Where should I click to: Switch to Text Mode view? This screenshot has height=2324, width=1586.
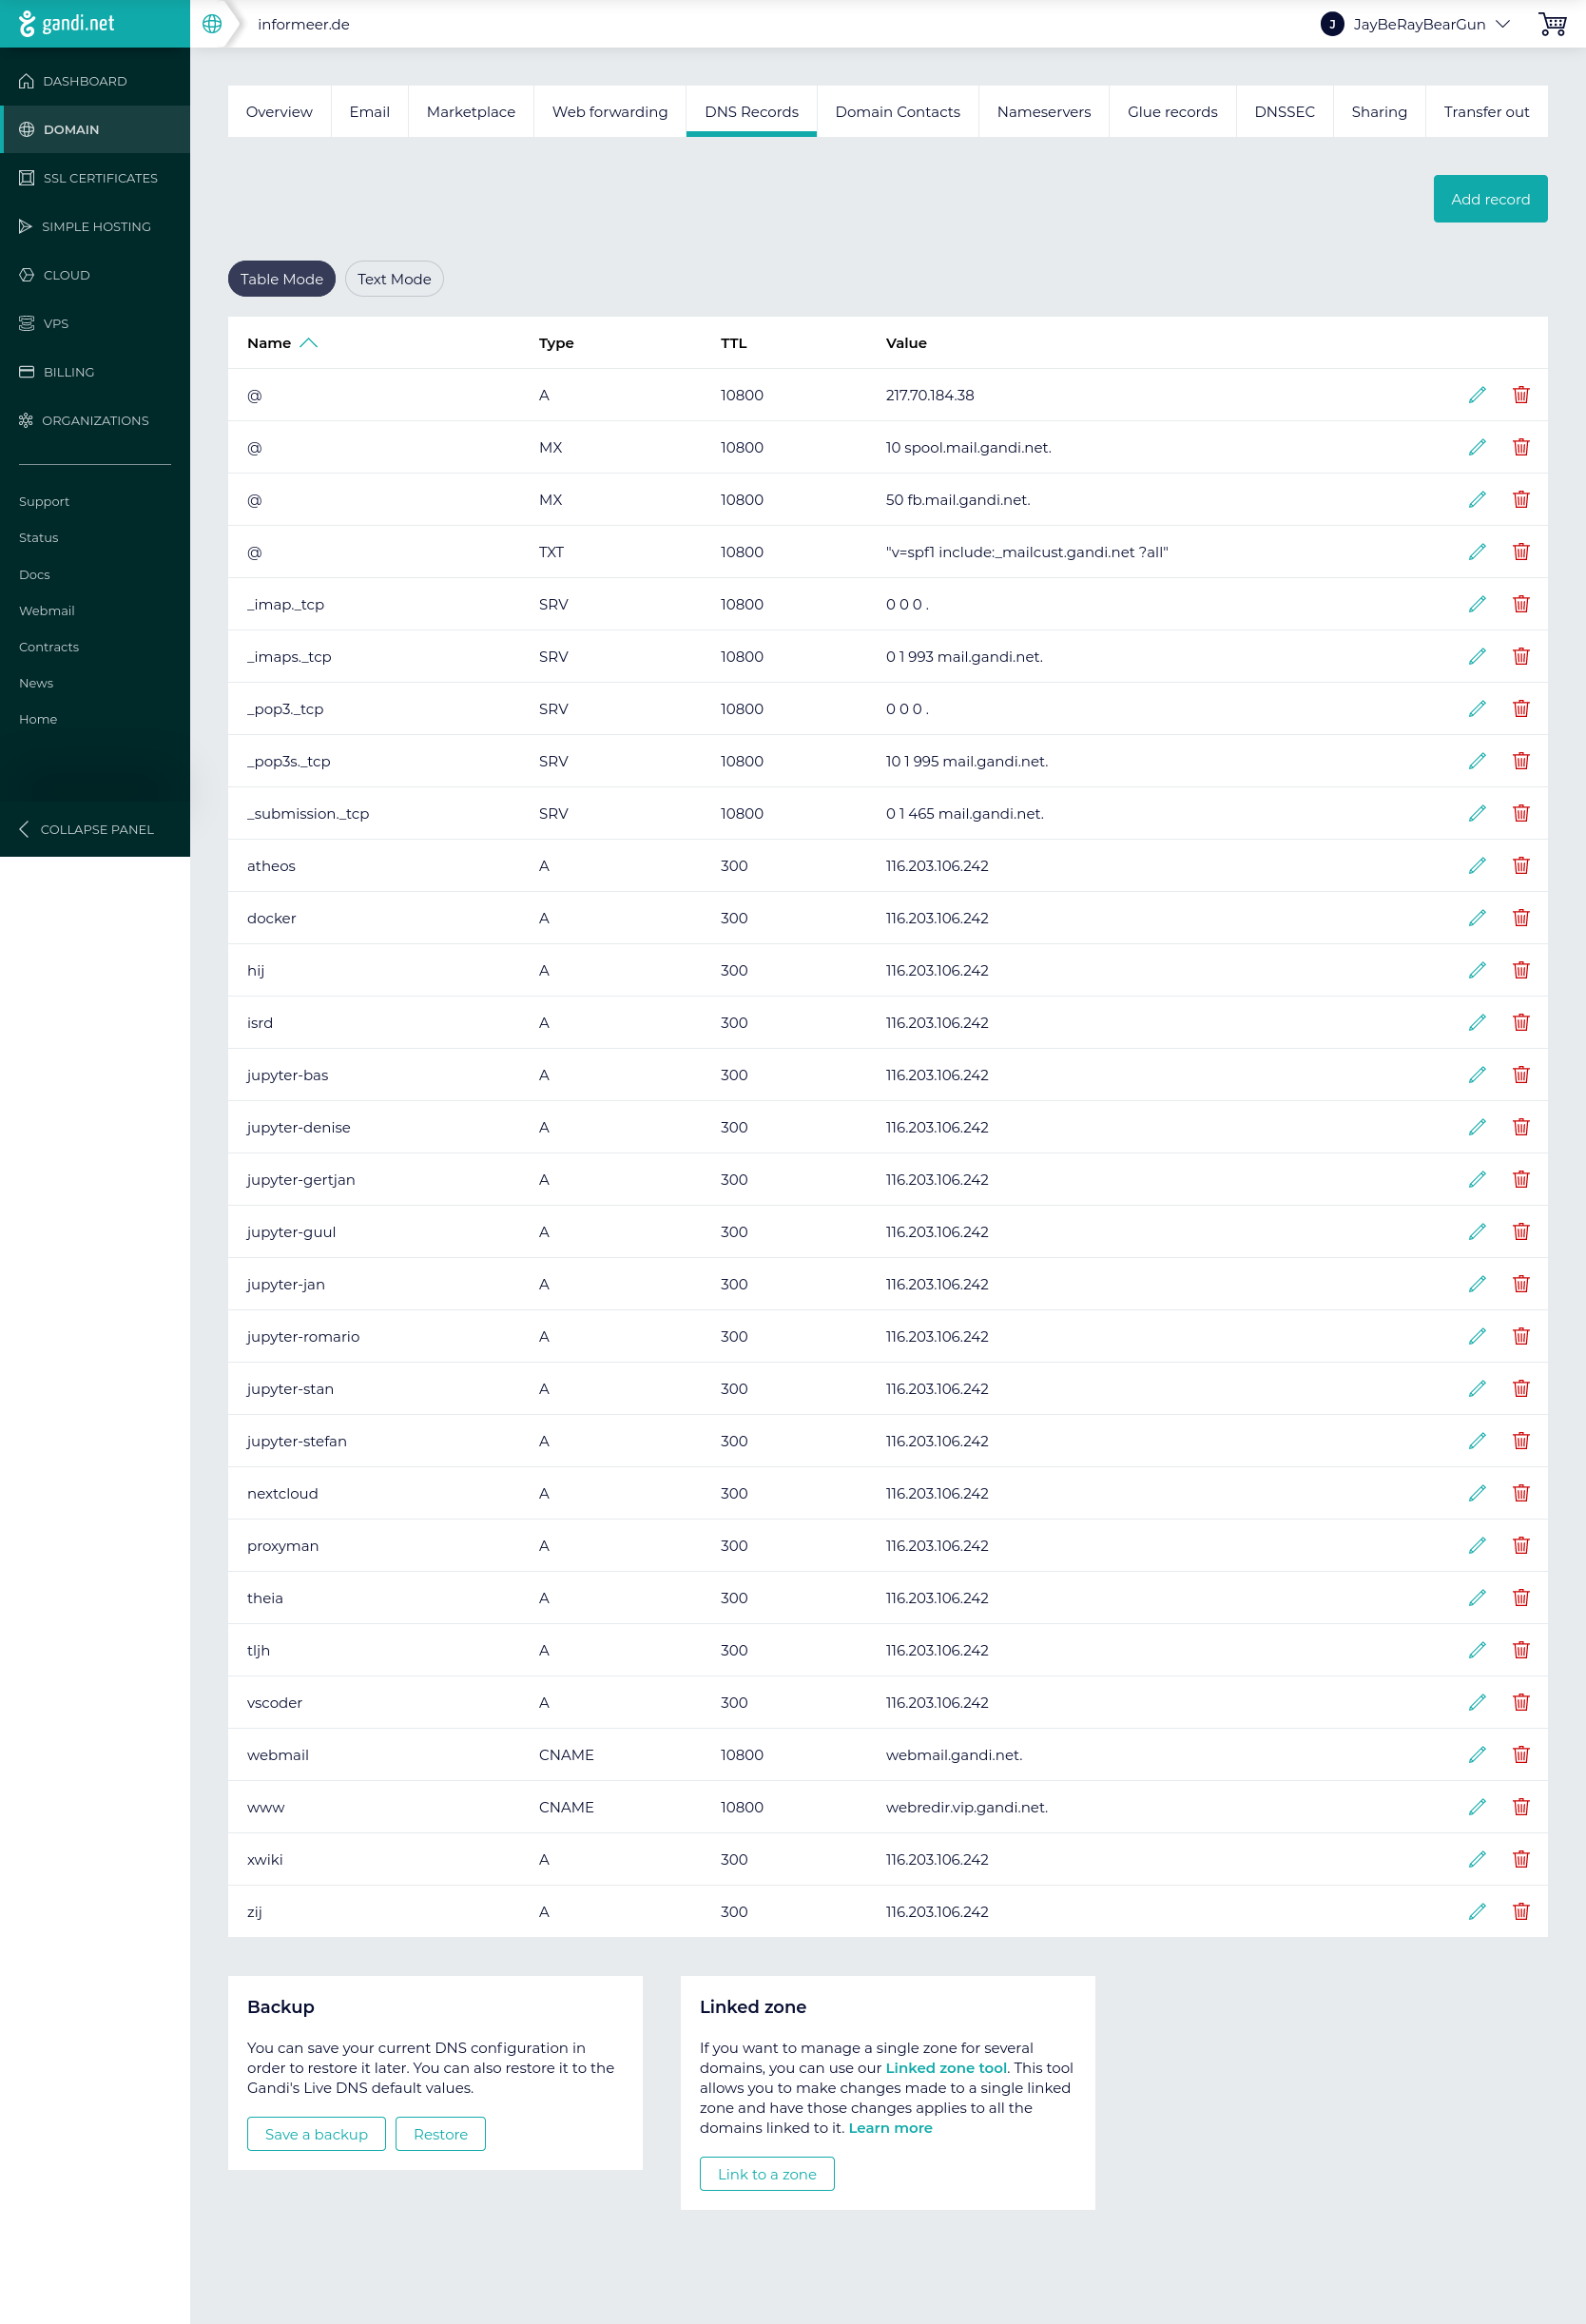click(394, 279)
